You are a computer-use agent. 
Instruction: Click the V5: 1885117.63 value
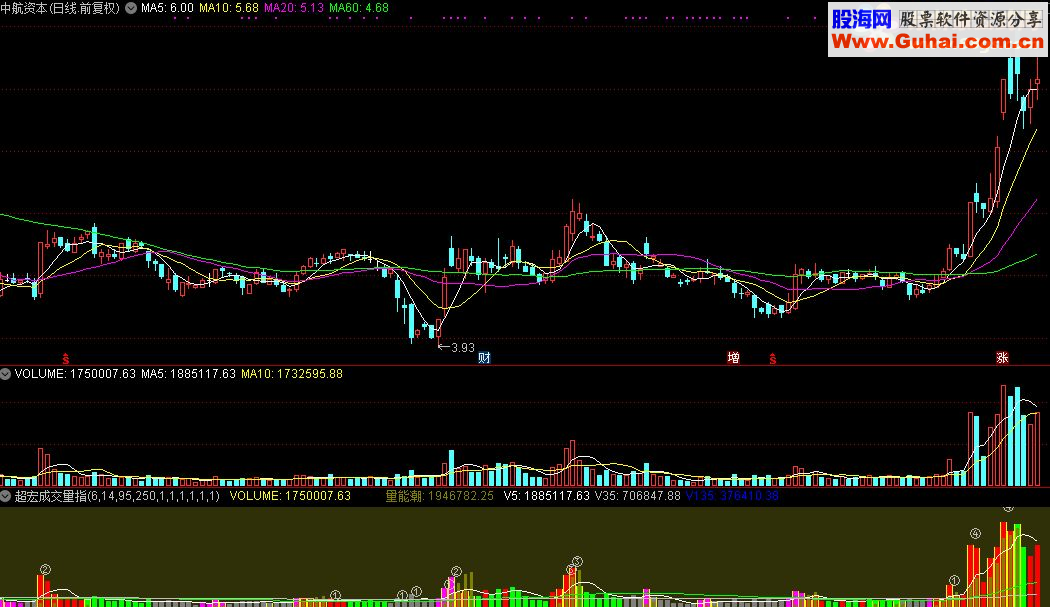point(546,496)
